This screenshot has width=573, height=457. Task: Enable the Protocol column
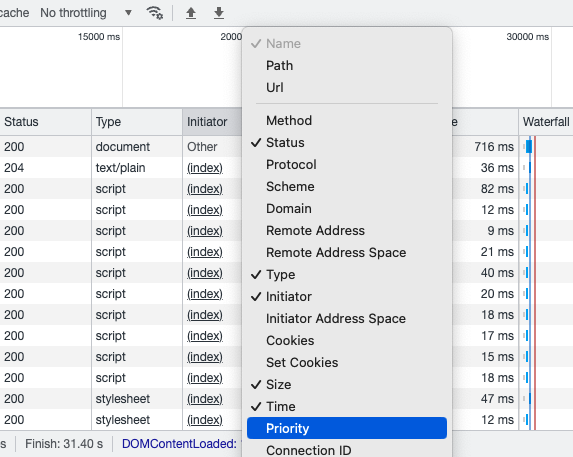point(346,164)
